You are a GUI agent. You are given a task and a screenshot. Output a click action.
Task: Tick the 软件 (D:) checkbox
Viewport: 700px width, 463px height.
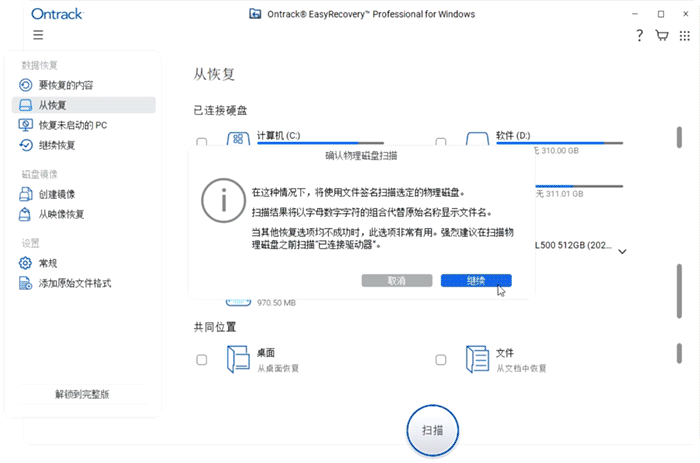(441, 142)
